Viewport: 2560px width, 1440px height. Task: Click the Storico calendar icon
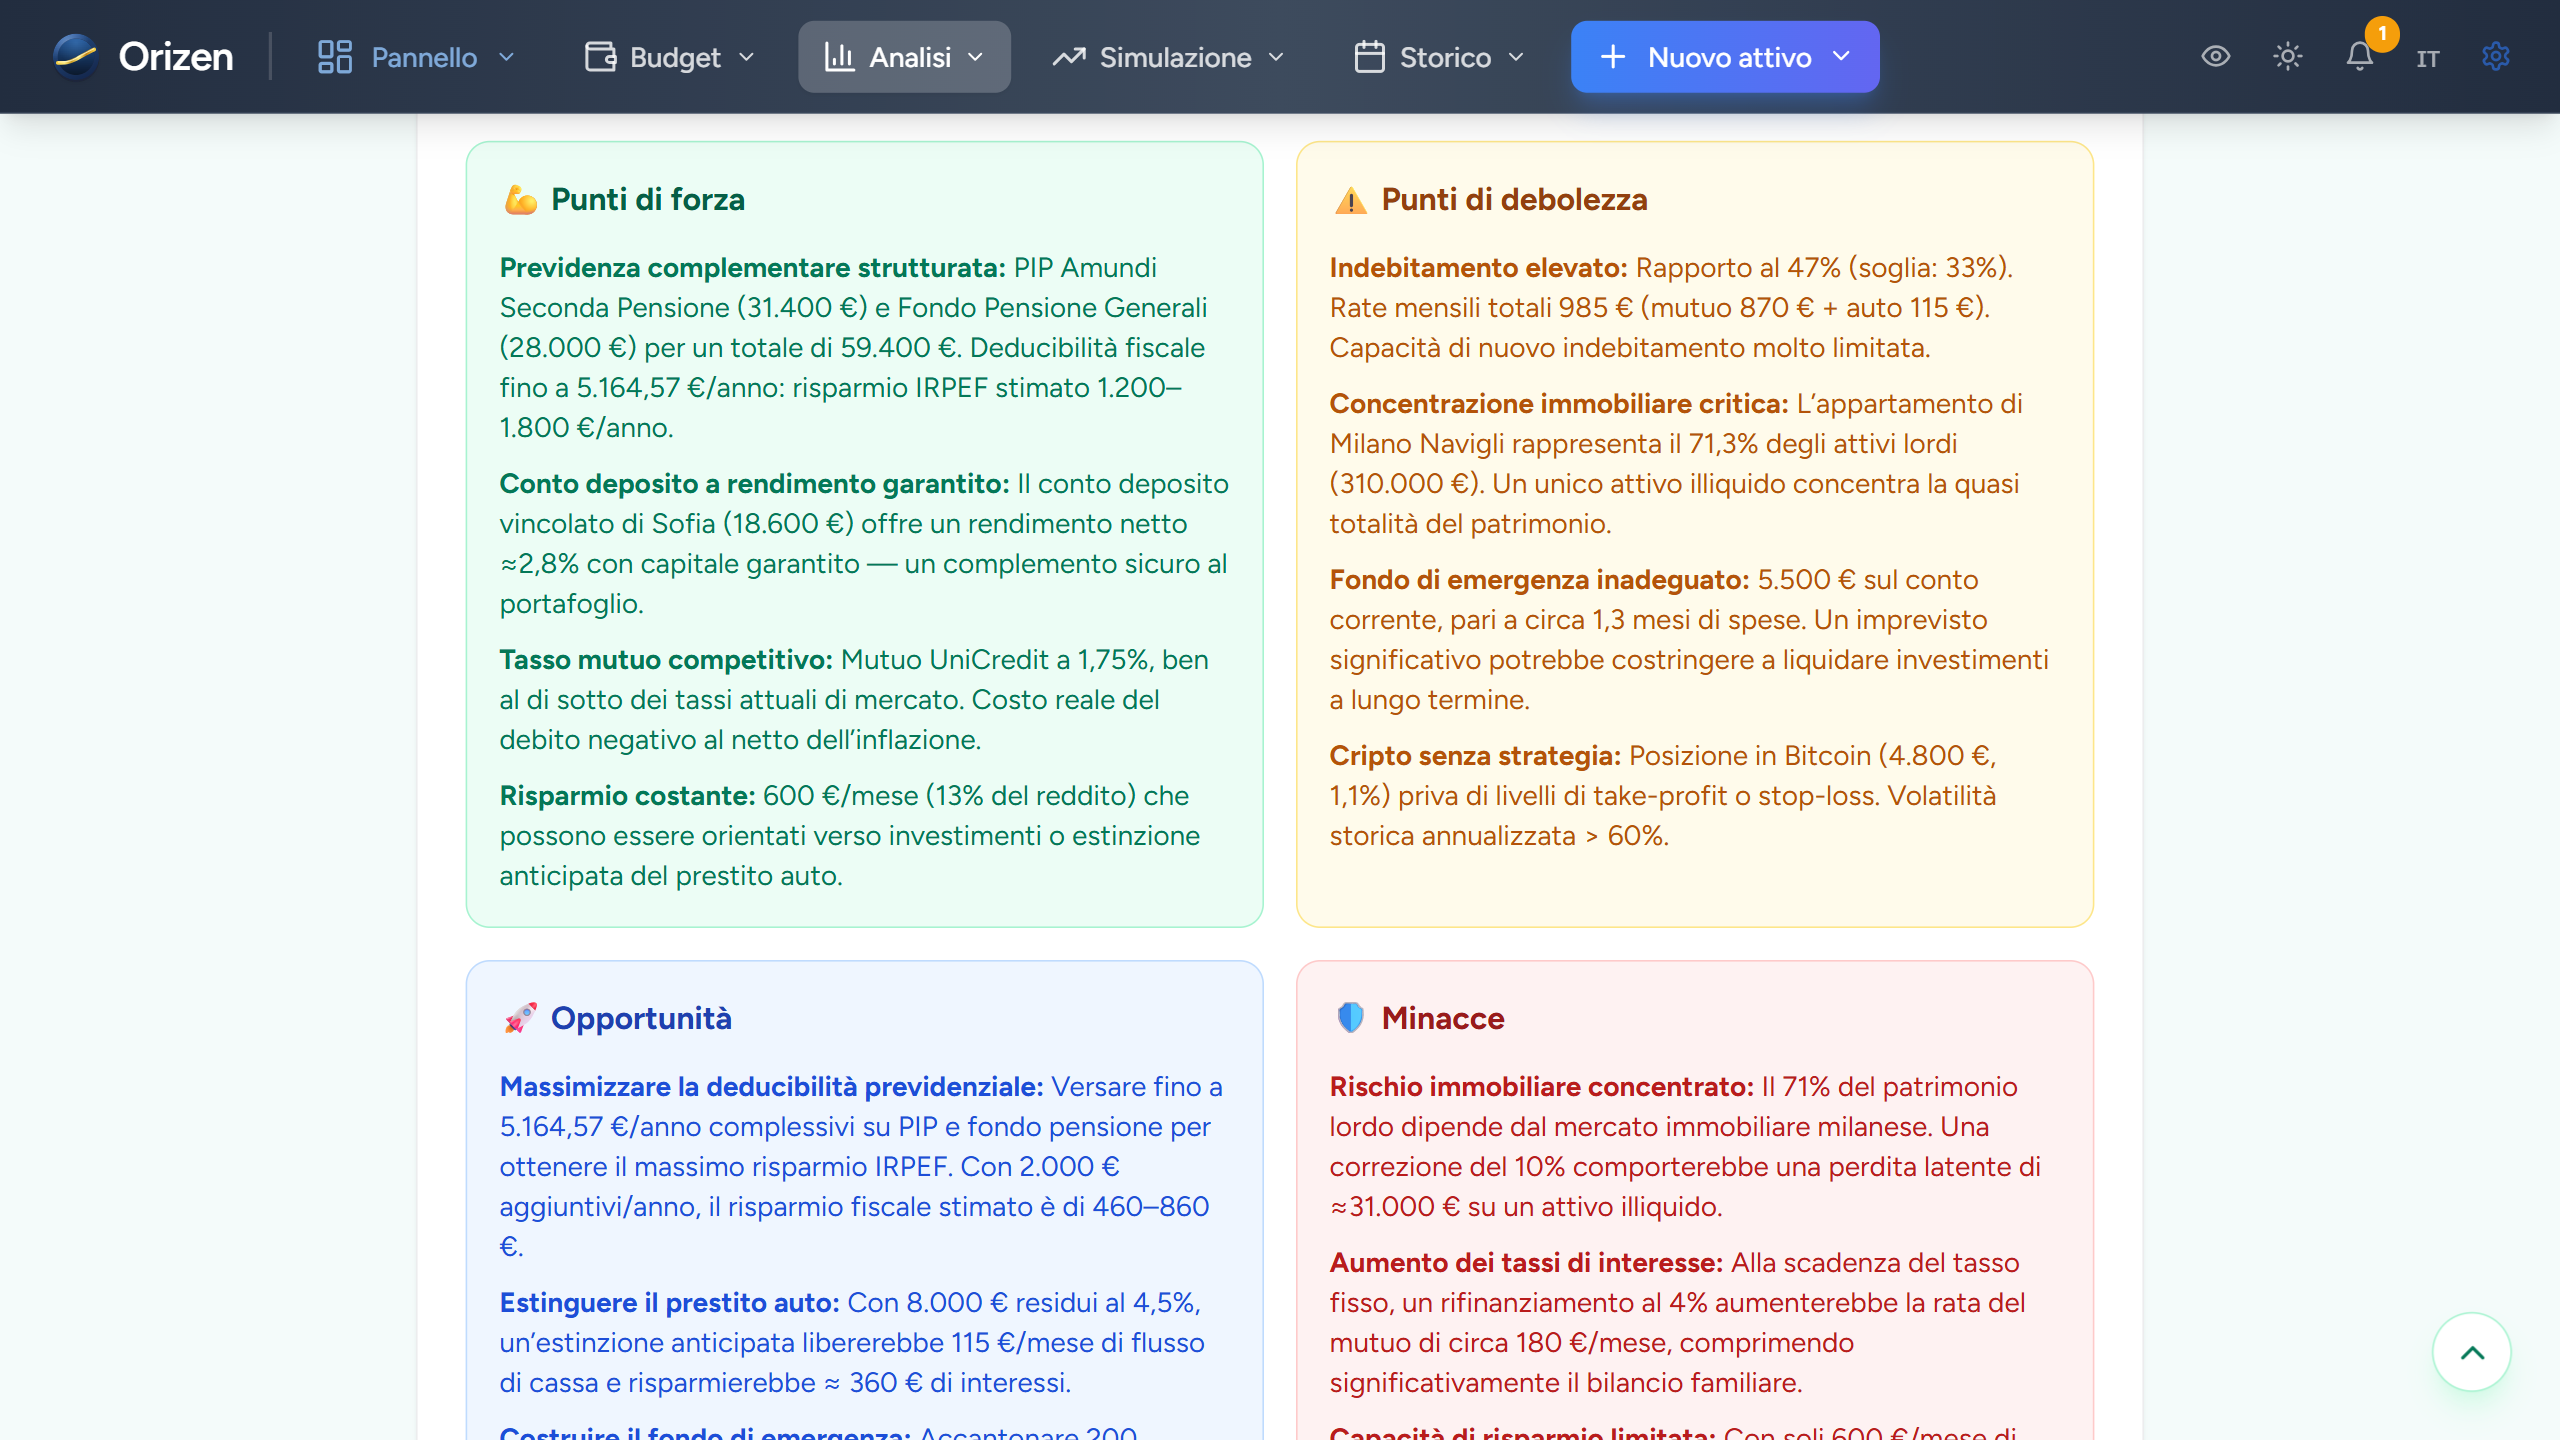click(x=1369, y=57)
